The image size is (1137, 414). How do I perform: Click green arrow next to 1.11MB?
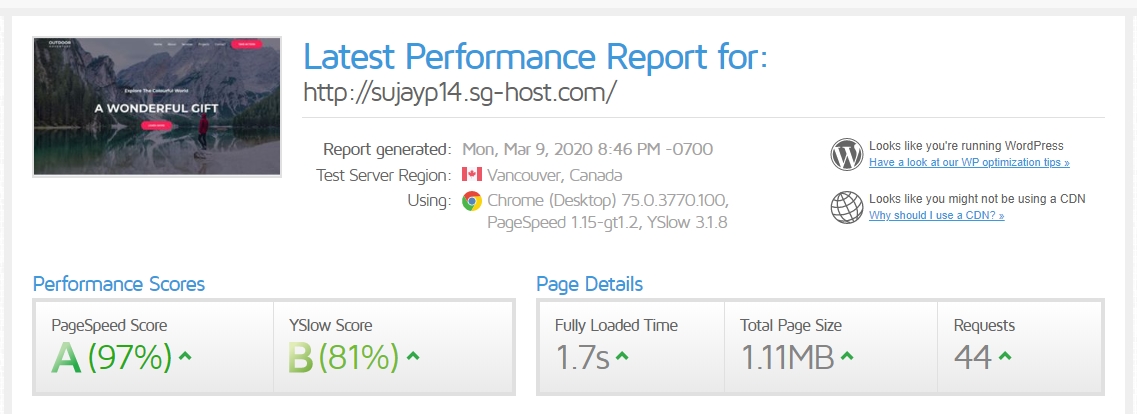[847, 355]
